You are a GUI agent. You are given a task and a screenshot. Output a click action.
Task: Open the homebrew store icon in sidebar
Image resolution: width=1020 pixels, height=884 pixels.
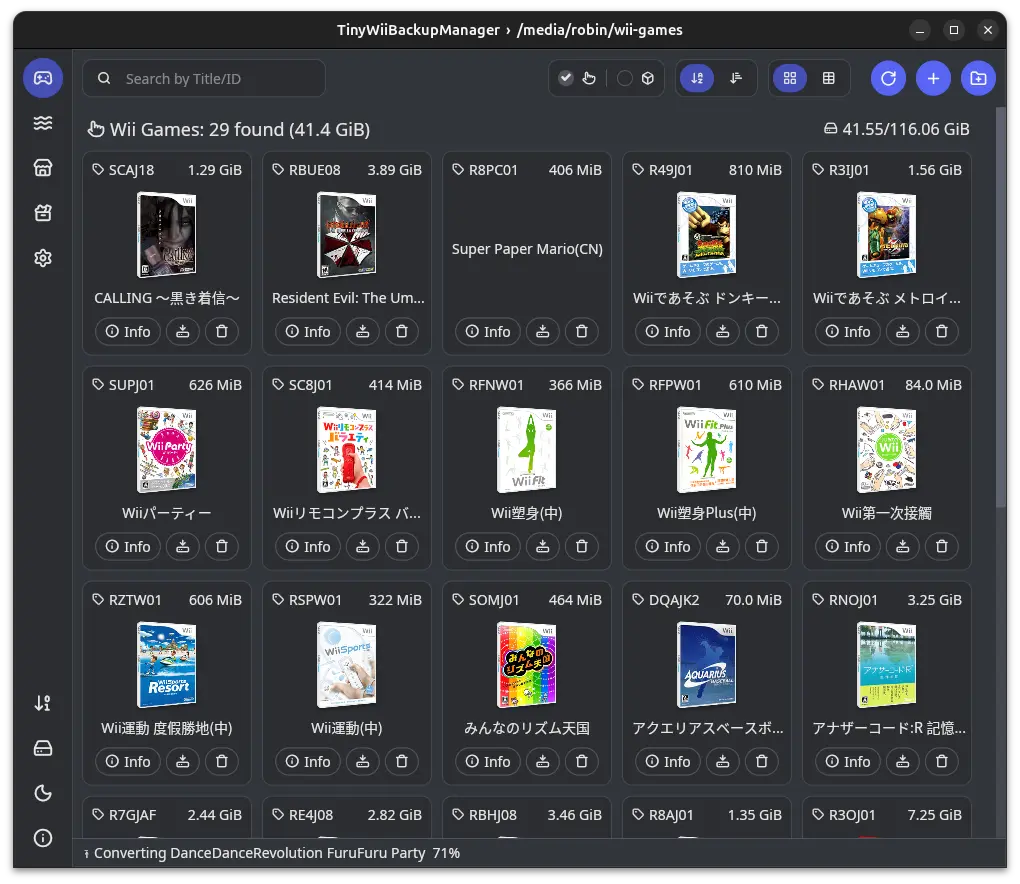43,168
